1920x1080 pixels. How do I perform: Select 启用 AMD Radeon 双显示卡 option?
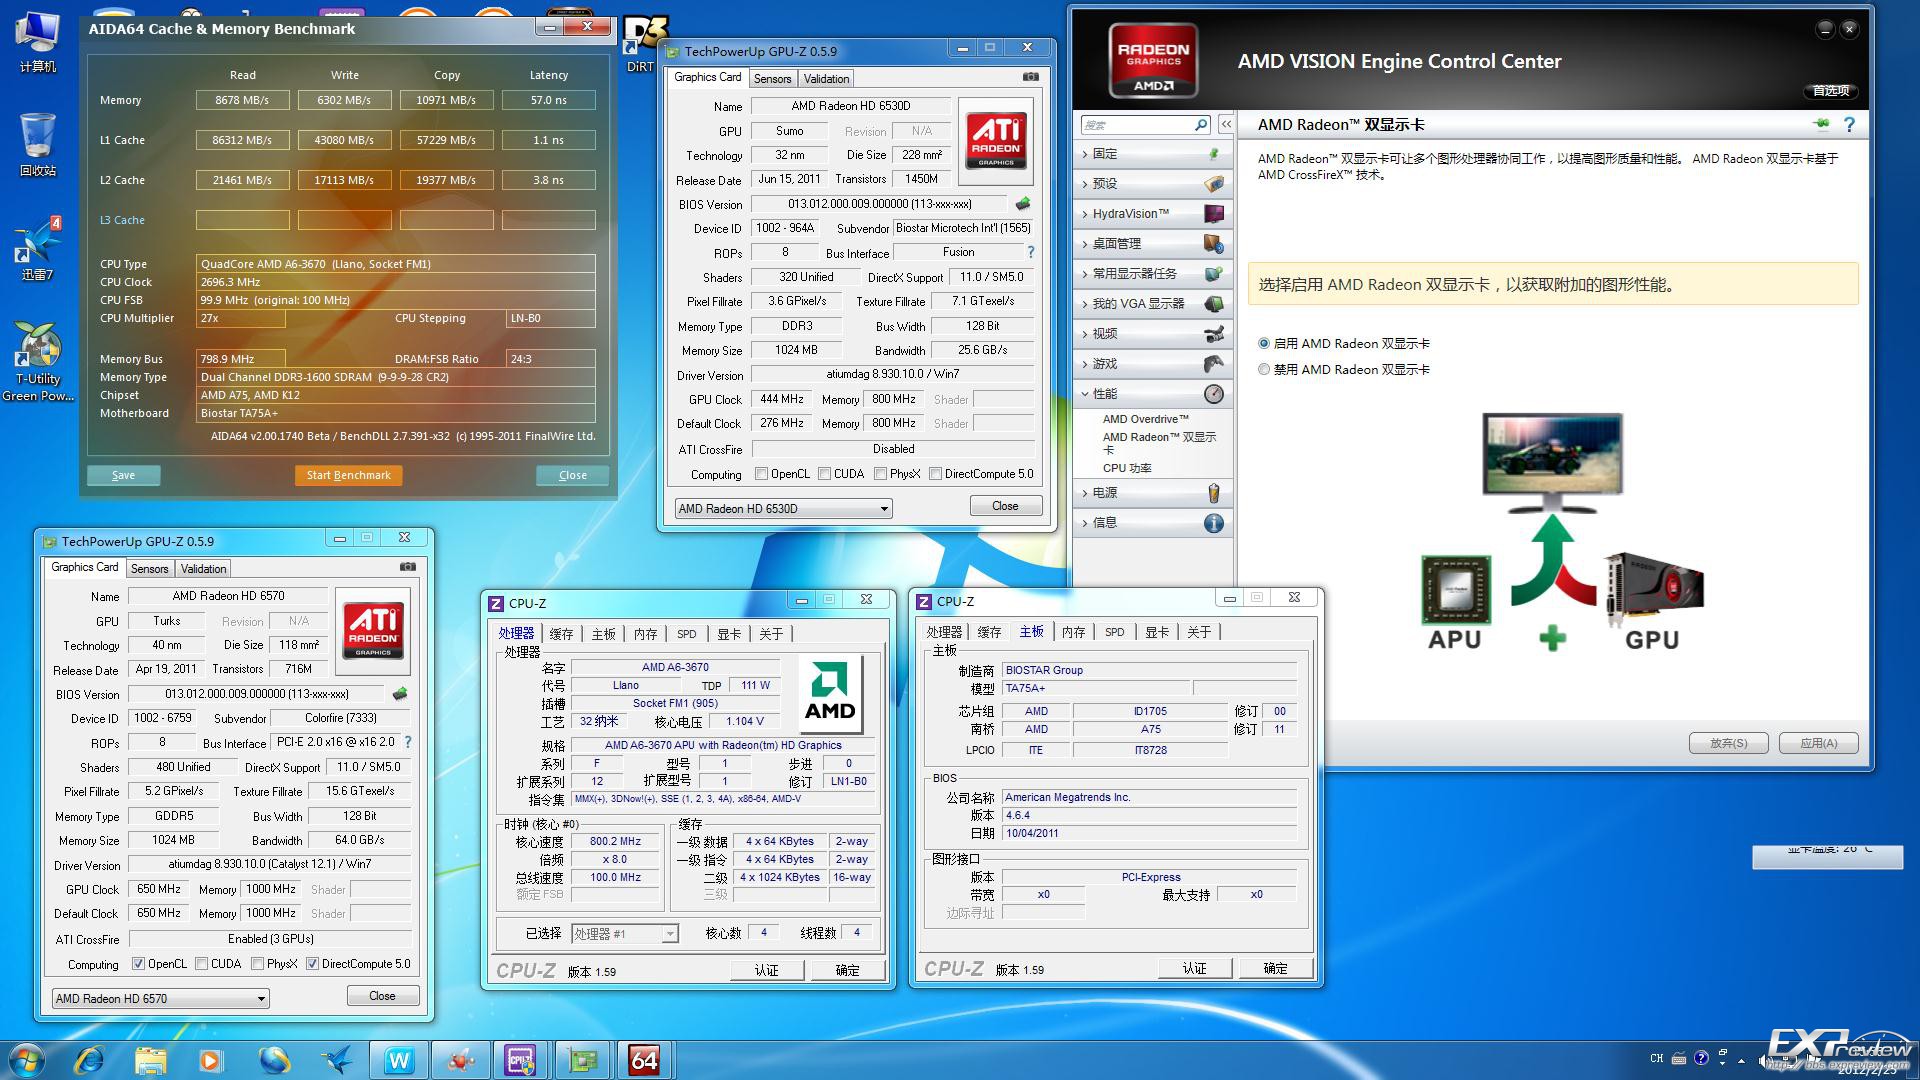tap(1264, 343)
